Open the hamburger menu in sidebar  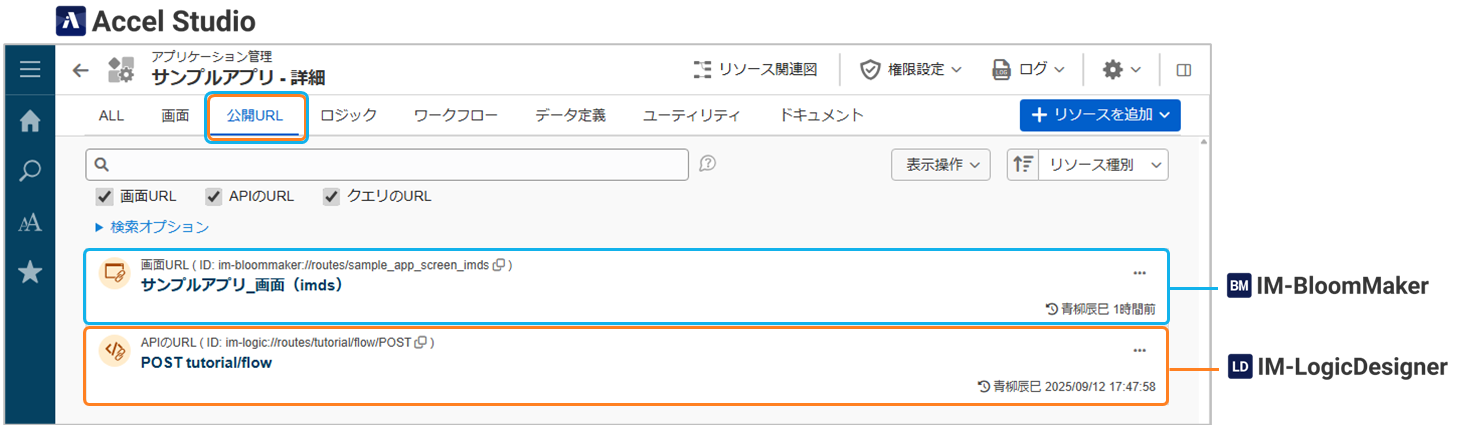pyautogui.click(x=30, y=70)
